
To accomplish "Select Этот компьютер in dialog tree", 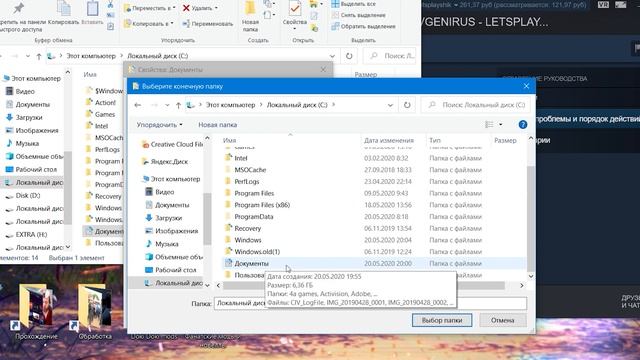I will (x=171, y=179).
